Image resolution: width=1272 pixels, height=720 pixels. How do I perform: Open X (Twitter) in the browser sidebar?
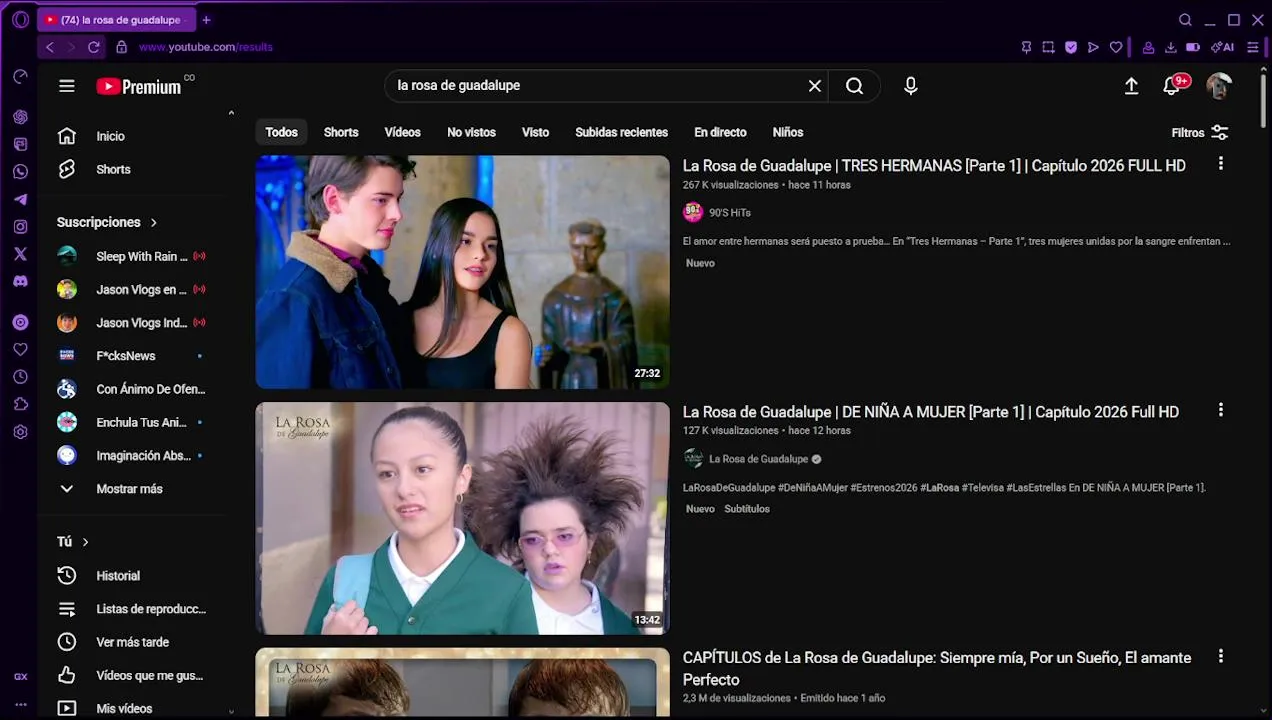[20, 254]
